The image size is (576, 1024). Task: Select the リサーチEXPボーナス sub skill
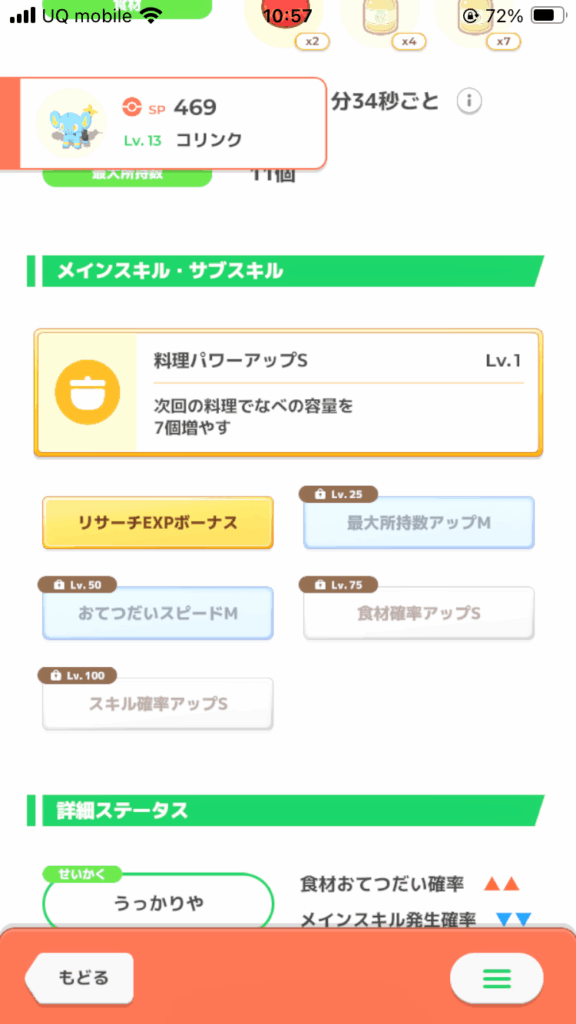pos(157,522)
